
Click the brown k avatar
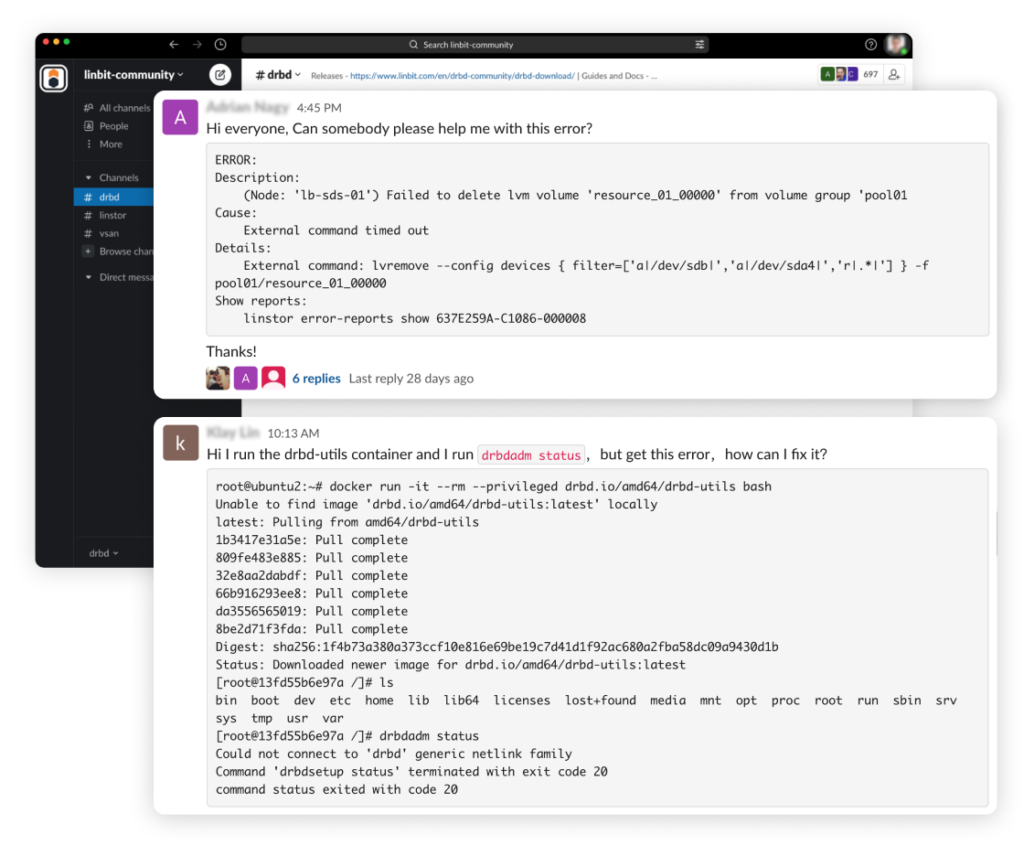180,443
